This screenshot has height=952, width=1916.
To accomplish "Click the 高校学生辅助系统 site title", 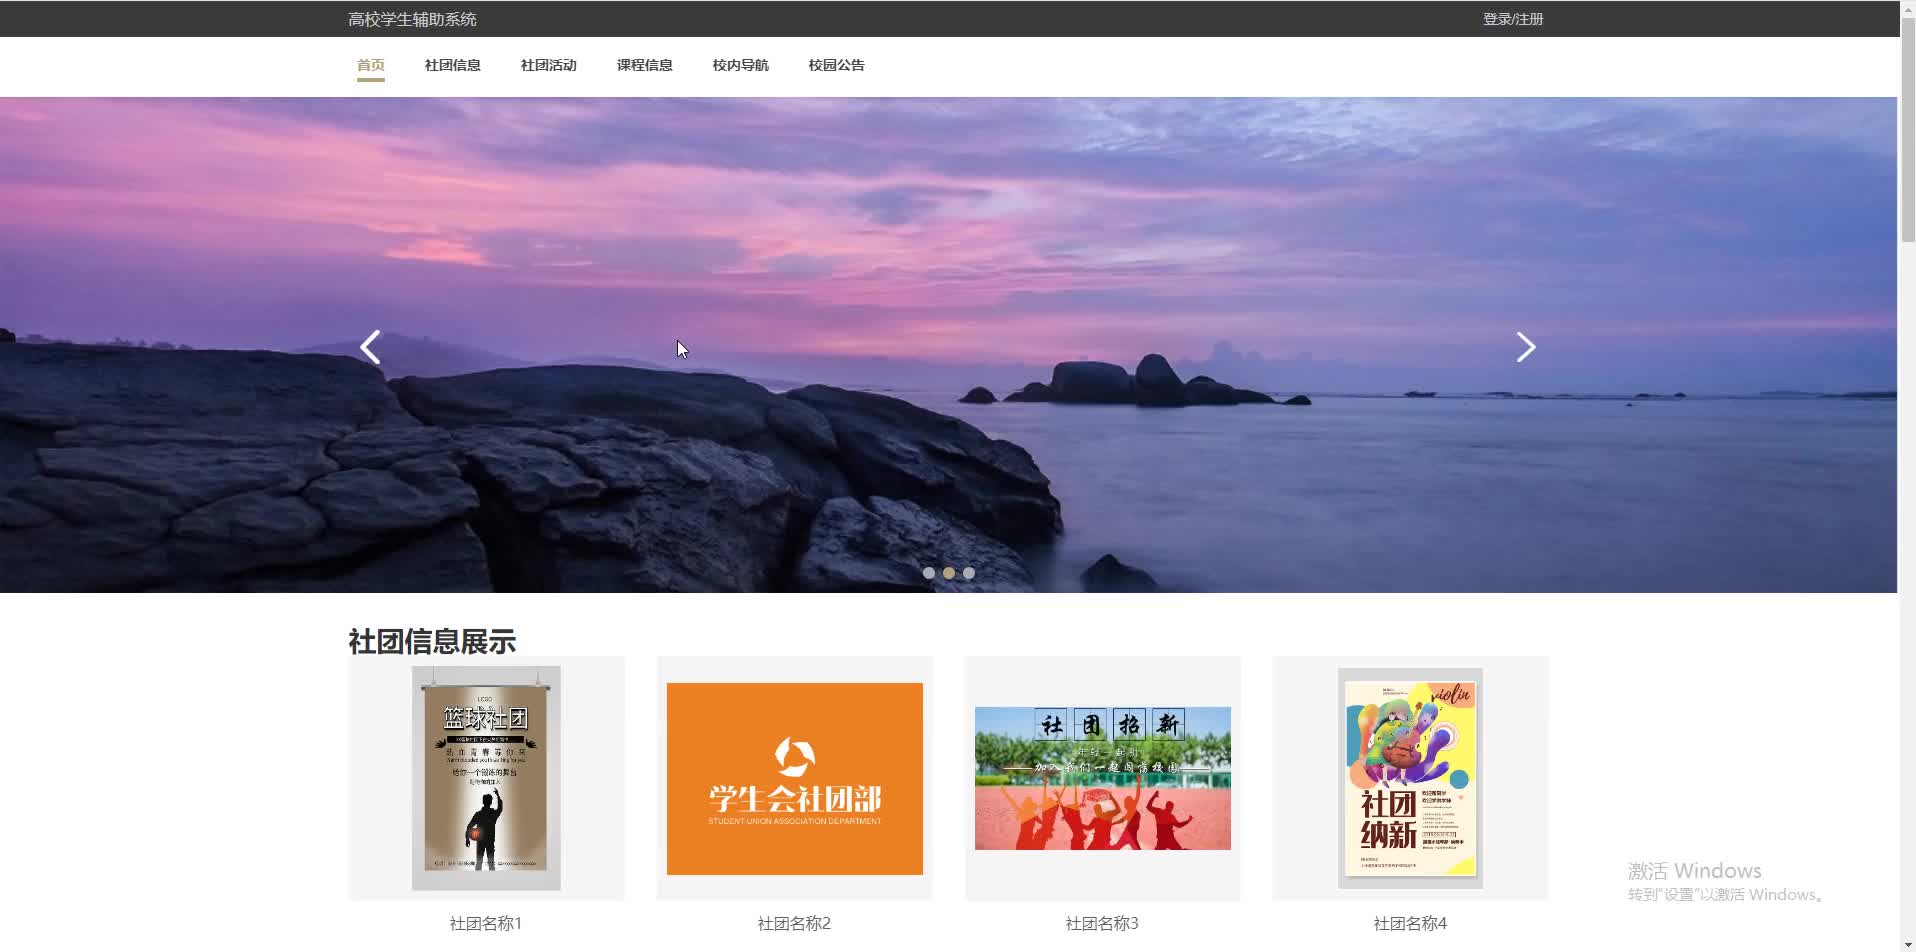I will pyautogui.click(x=412, y=19).
